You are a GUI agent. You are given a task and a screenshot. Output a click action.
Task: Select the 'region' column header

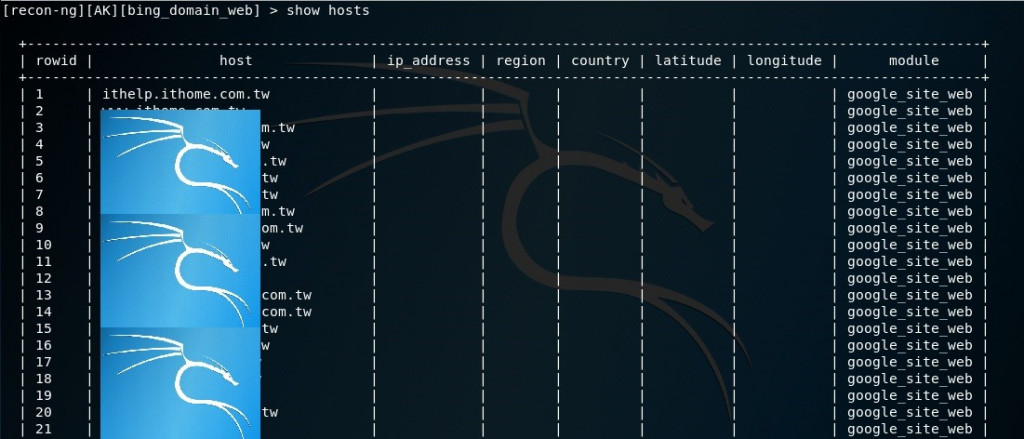(520, 61)
